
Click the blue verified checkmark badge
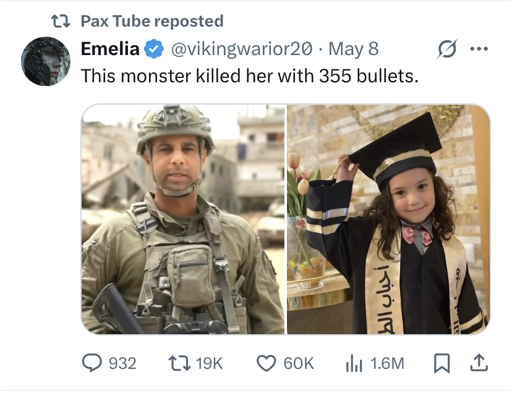[x=154, y=49]
